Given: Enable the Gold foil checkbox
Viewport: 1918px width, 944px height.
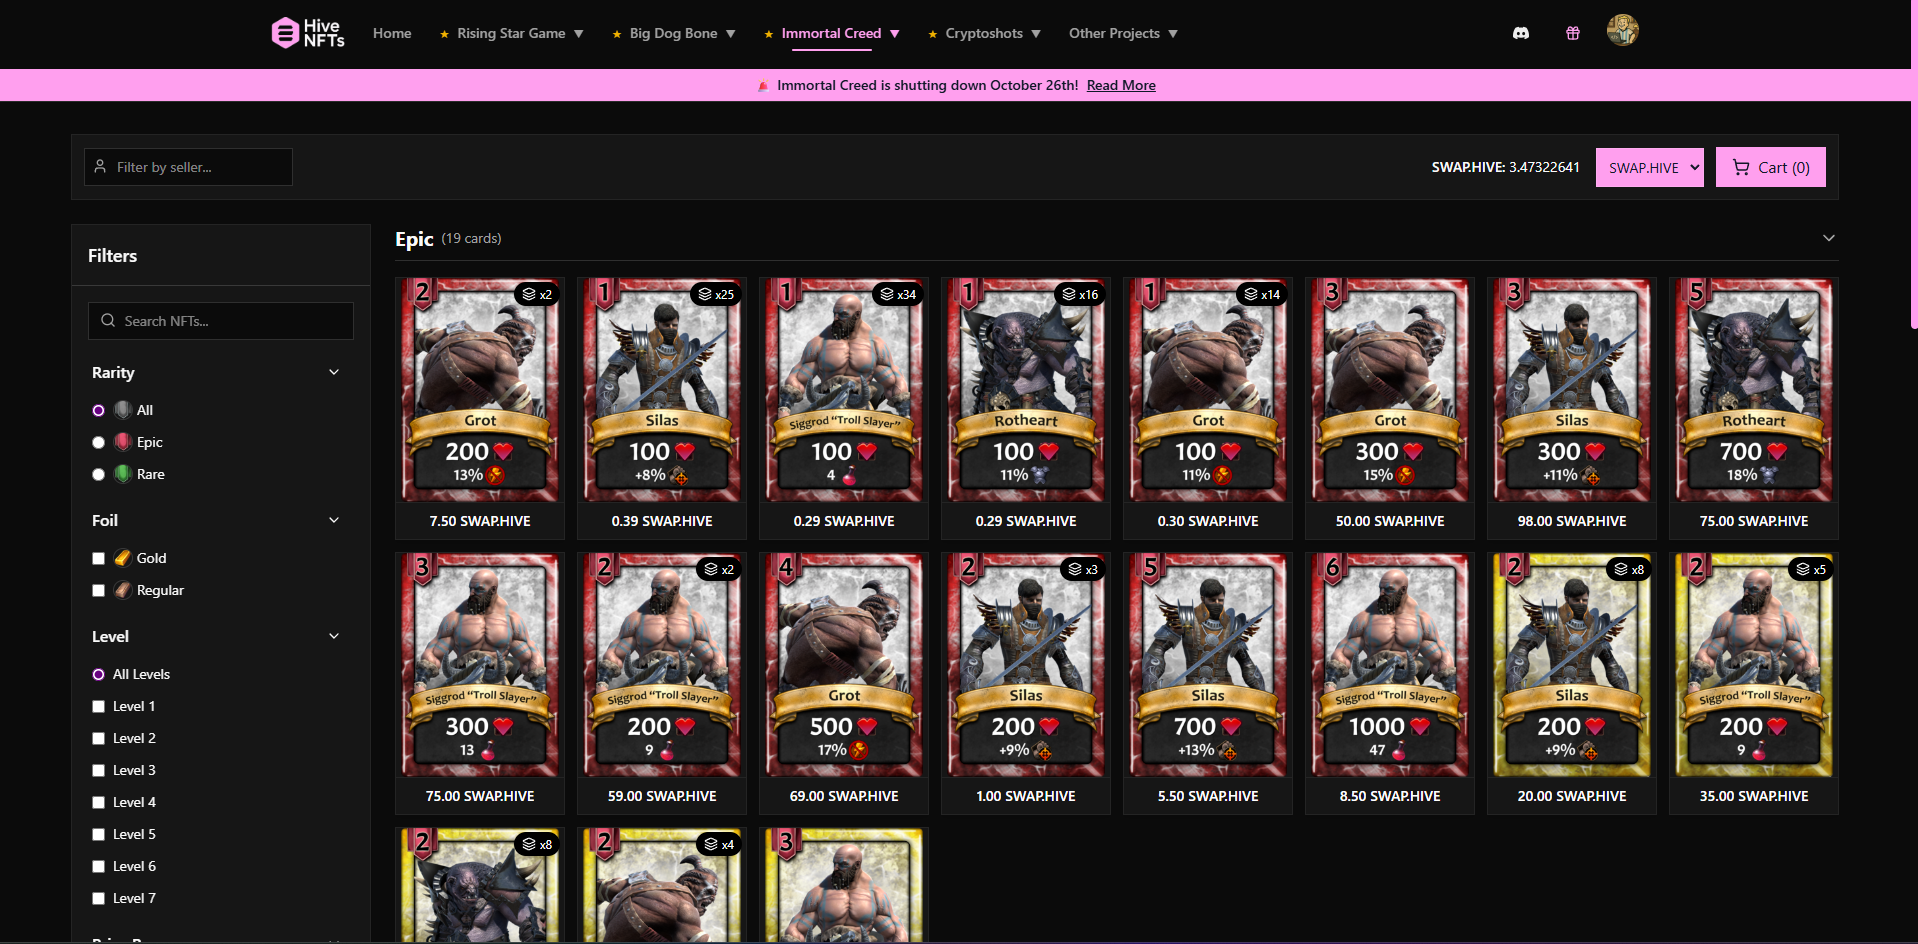Looking at the screenshot, I should (98, 558).
